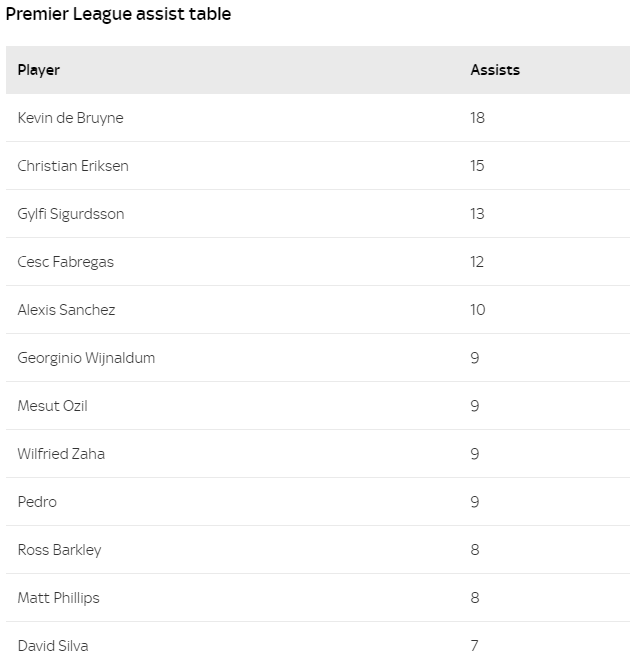Click Ross Barkley player name
Viewport: 630px width, 657px height.
[x=59, y=550]
